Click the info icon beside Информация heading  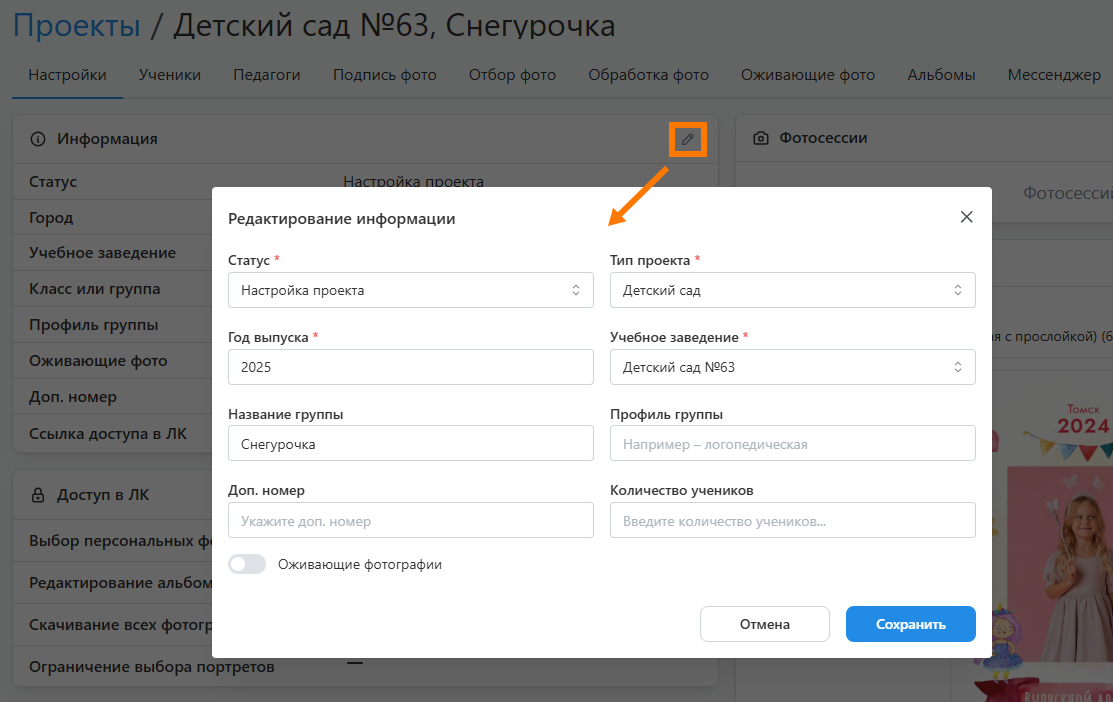pyautogui.click(x=38, y=139)
